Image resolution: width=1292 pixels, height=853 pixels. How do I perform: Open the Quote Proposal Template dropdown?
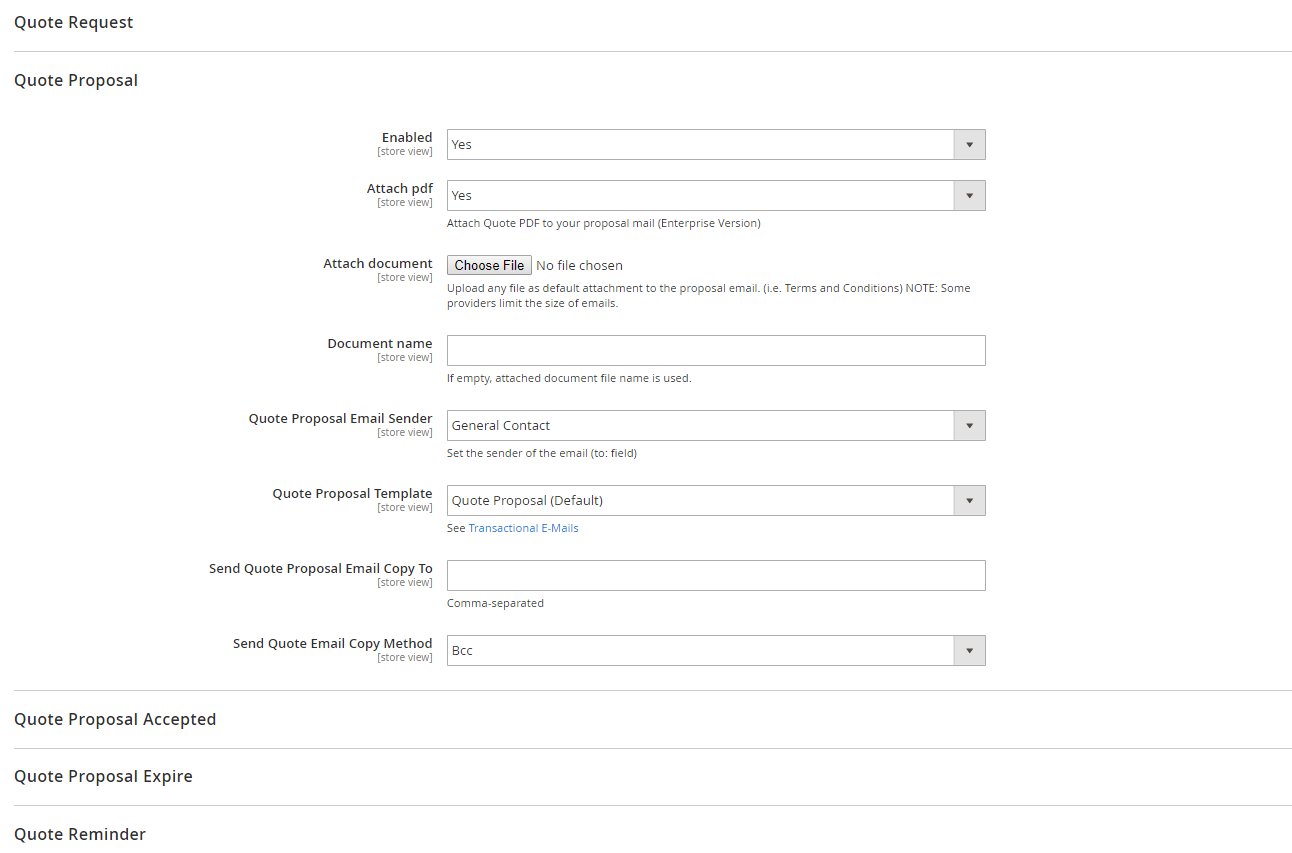pos(716,500)
